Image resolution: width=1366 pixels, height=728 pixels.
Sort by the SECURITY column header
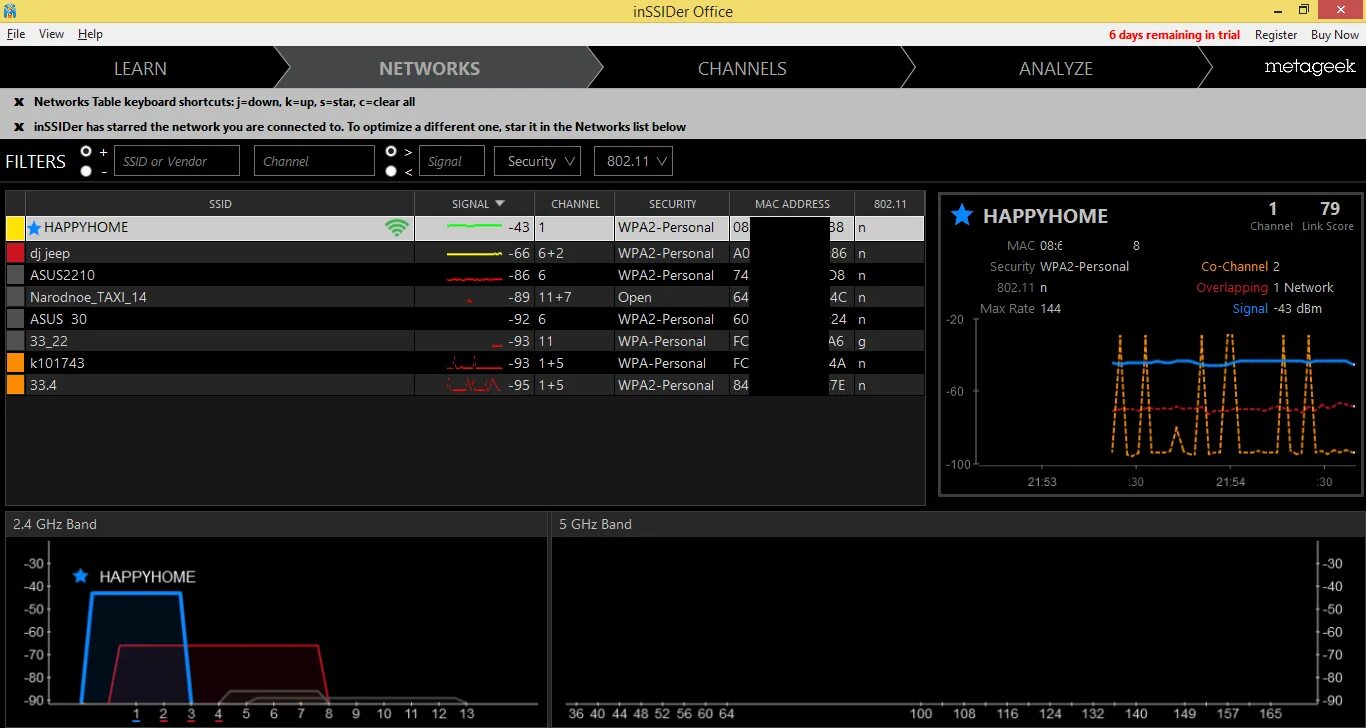point(672,204)
